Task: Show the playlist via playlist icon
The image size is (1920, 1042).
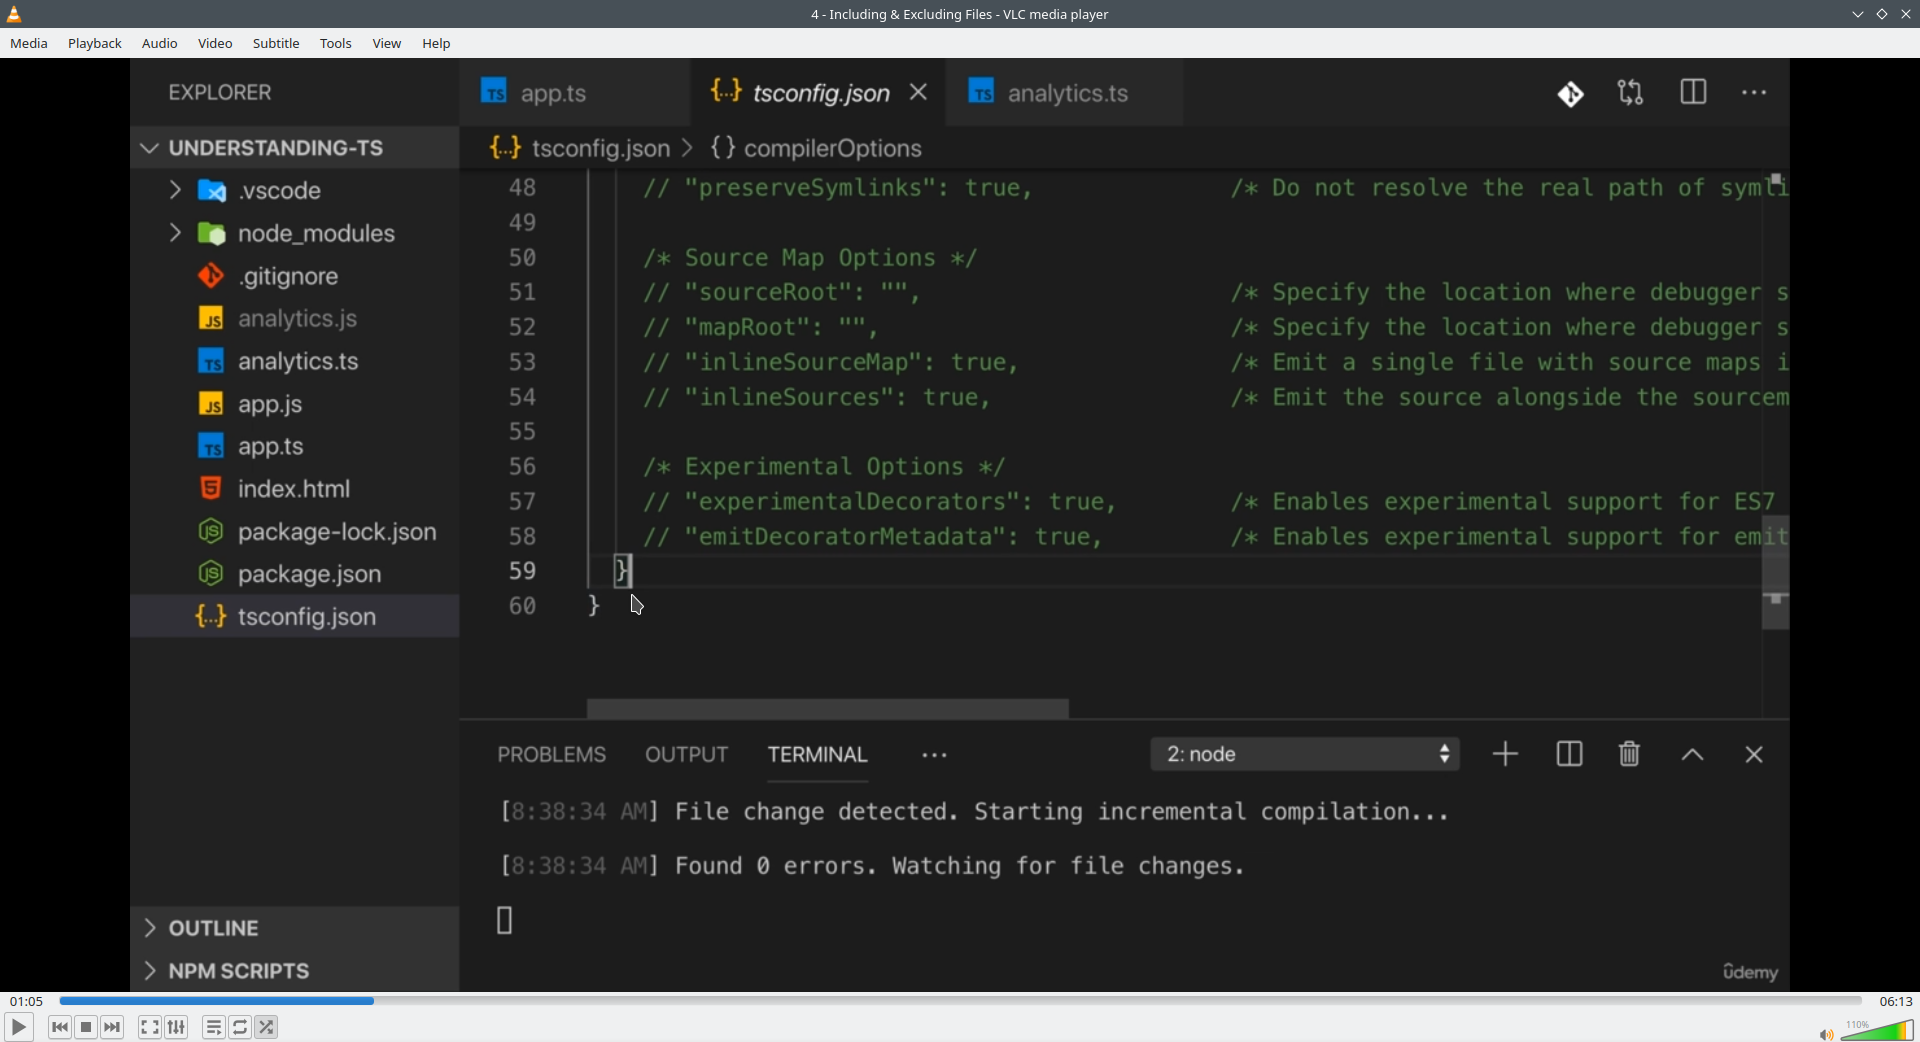Action: [x=214, y=1027]
